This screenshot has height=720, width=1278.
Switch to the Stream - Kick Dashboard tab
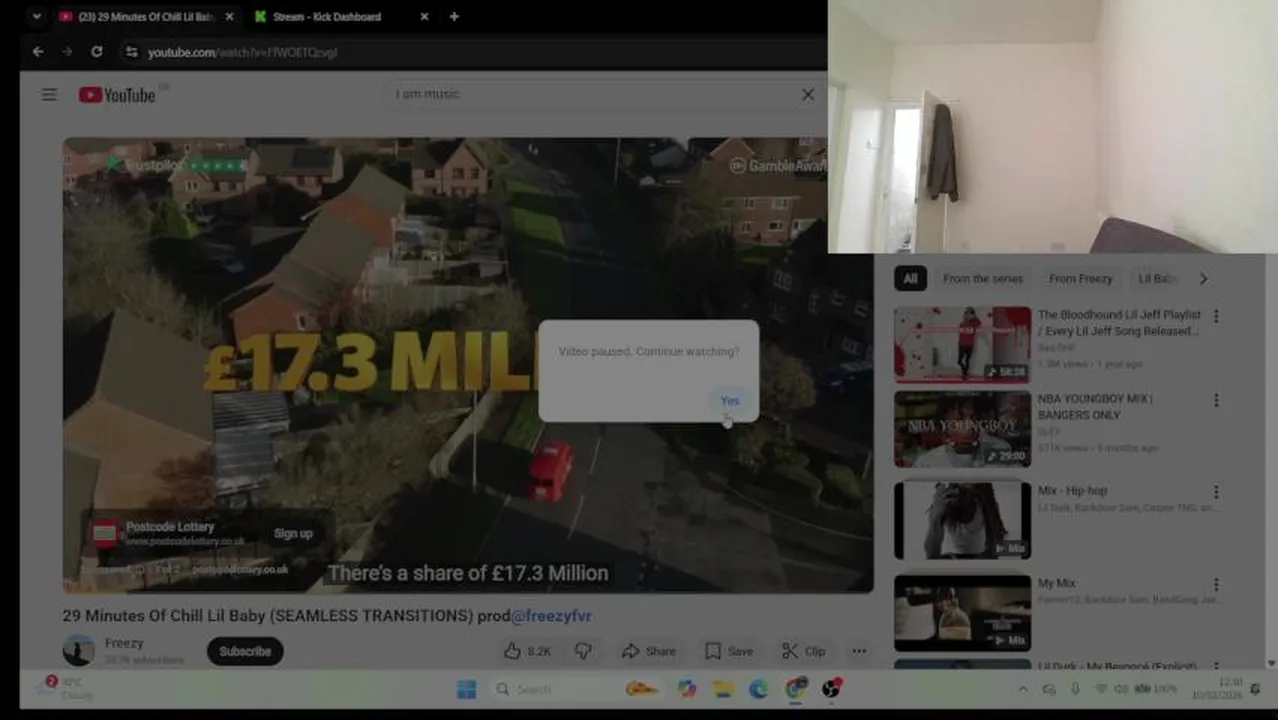pos(327,17)
